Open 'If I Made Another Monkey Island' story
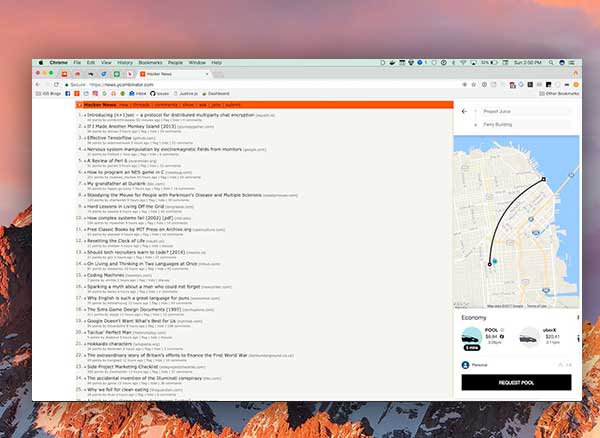Viewport: 600px width, 438px height. (x=132, y=126)
